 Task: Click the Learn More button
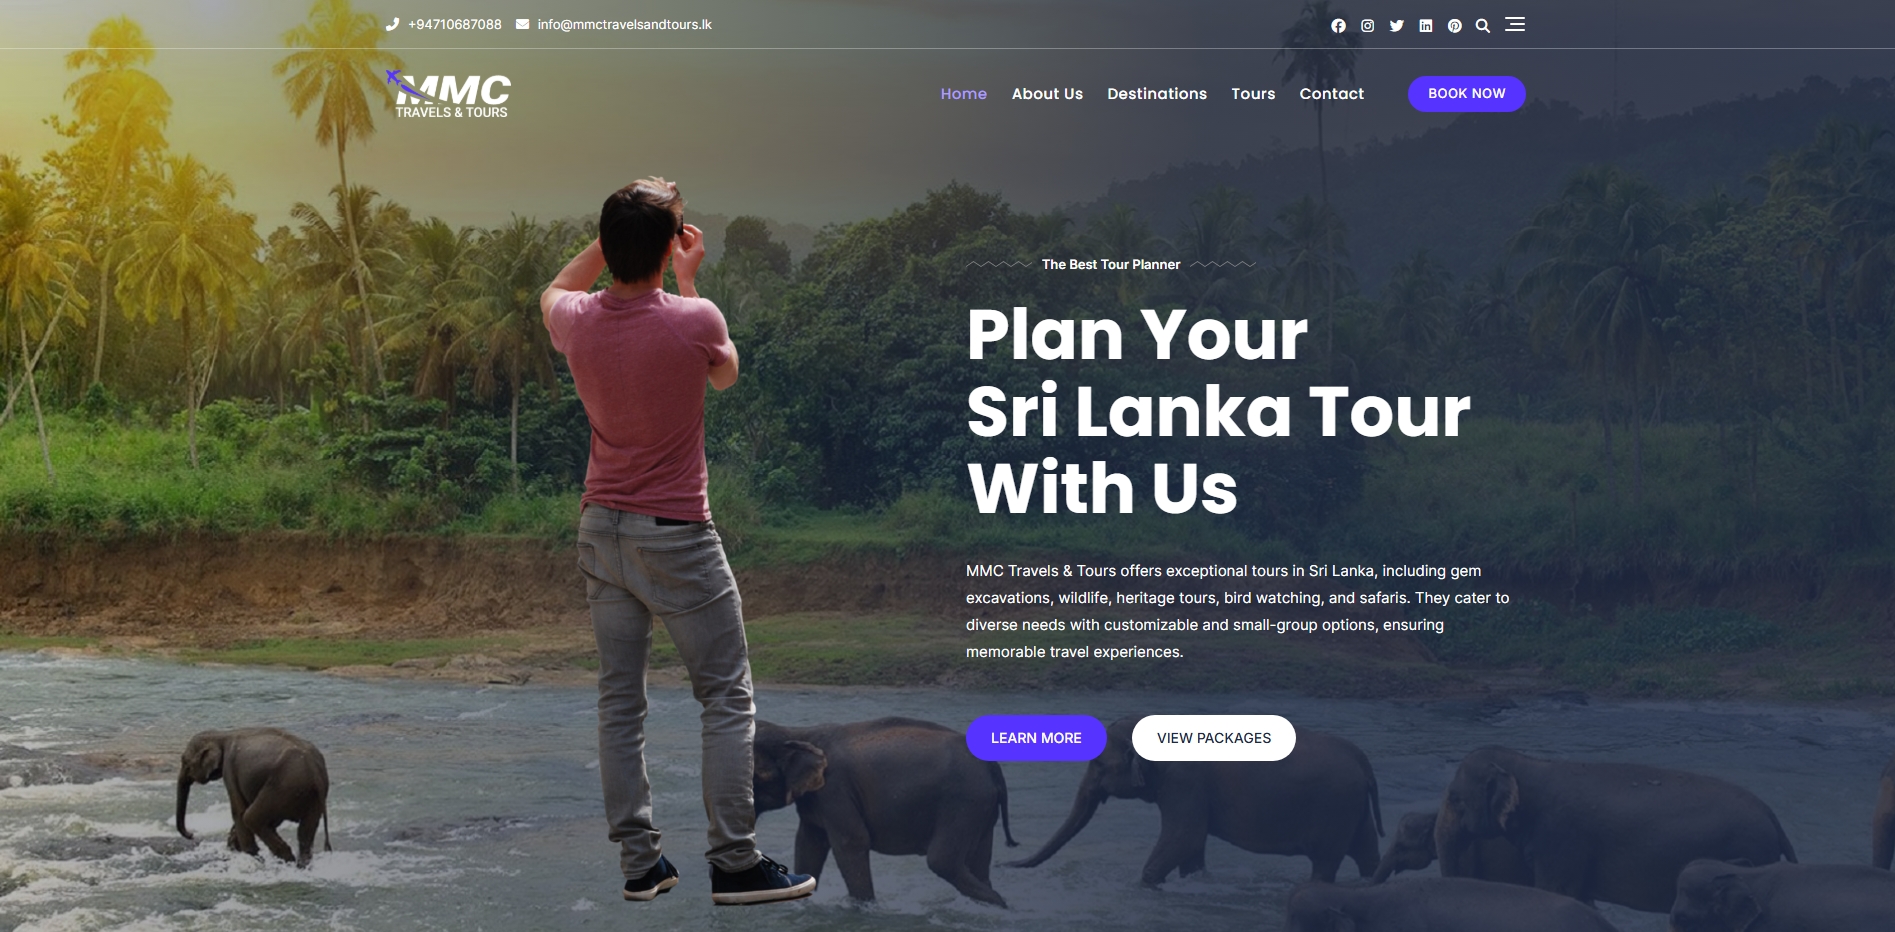1036,738
